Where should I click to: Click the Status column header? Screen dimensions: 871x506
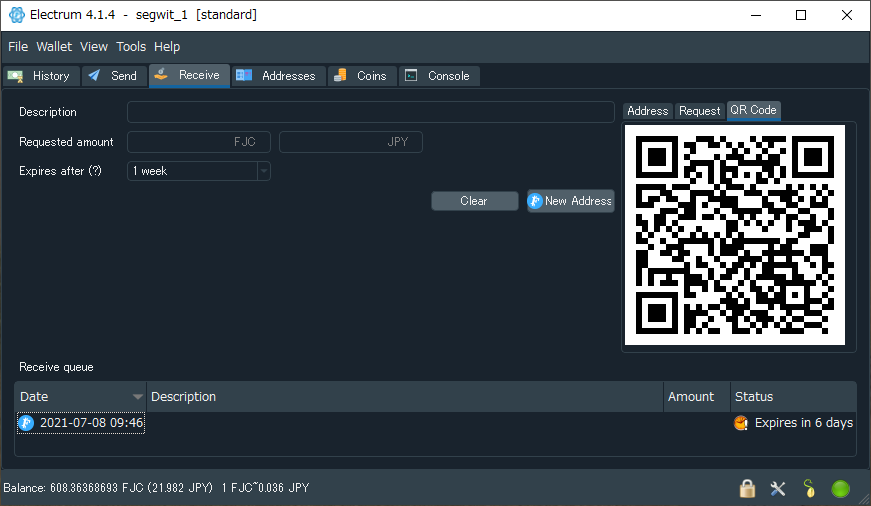pos(793,397)
